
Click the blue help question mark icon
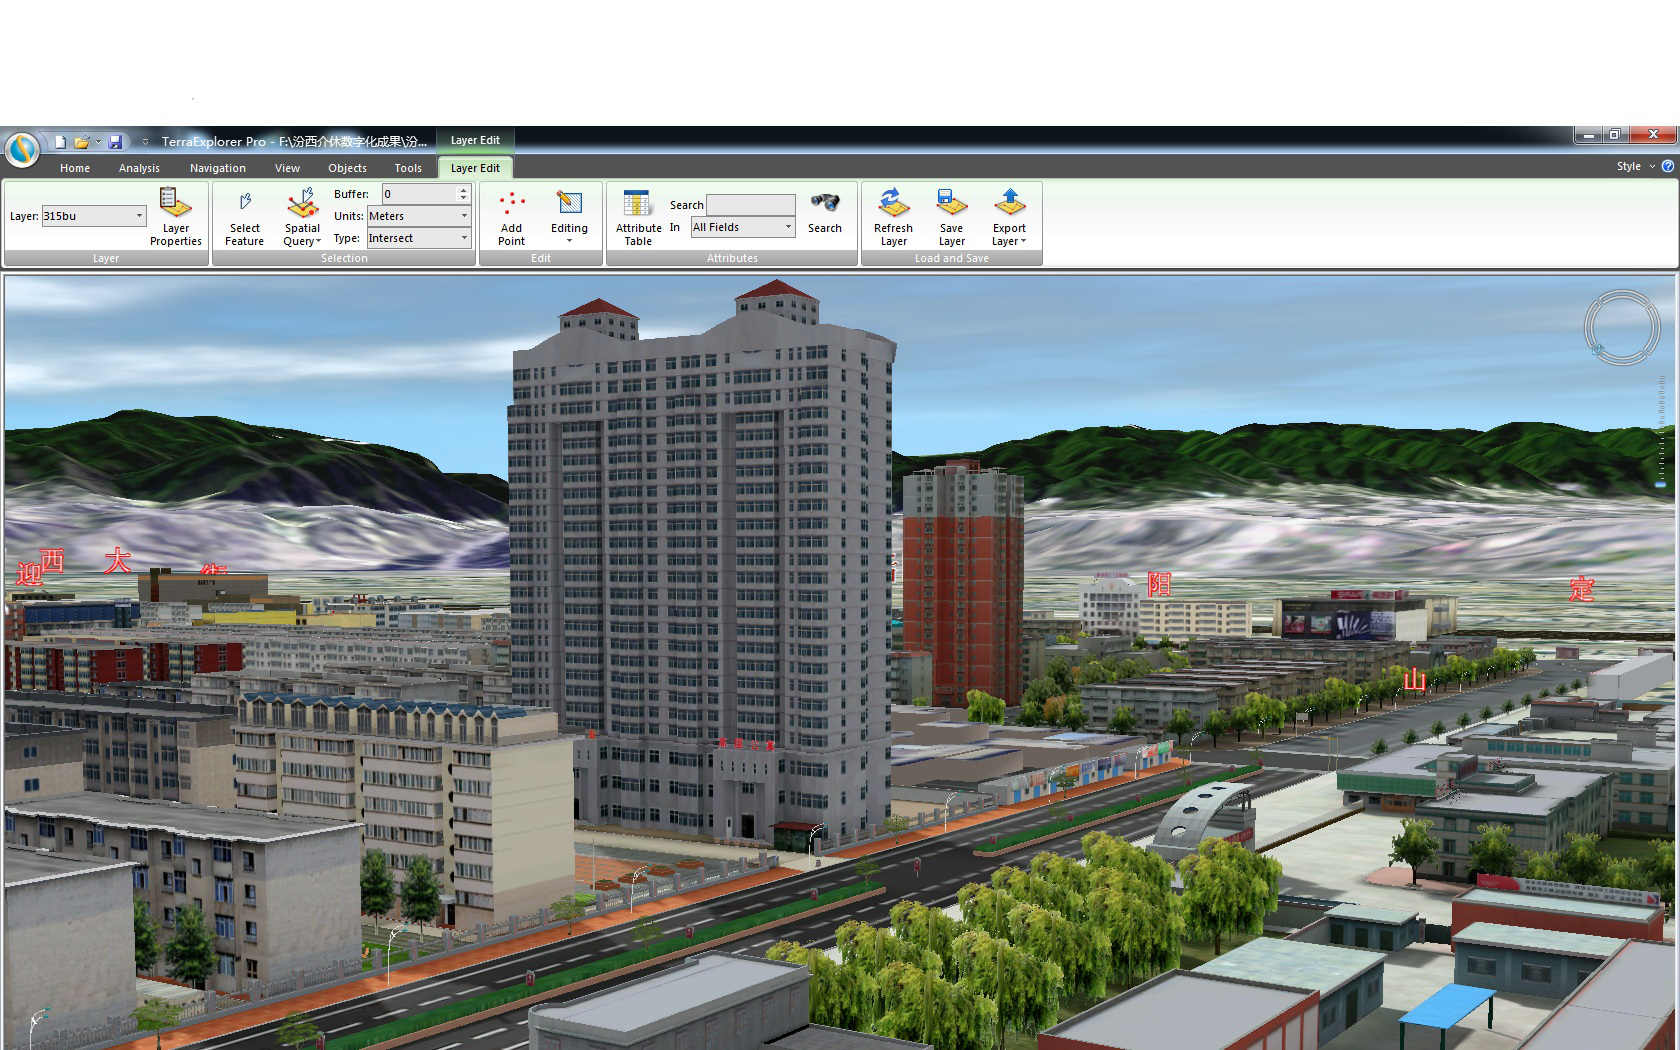point(1667,166)
